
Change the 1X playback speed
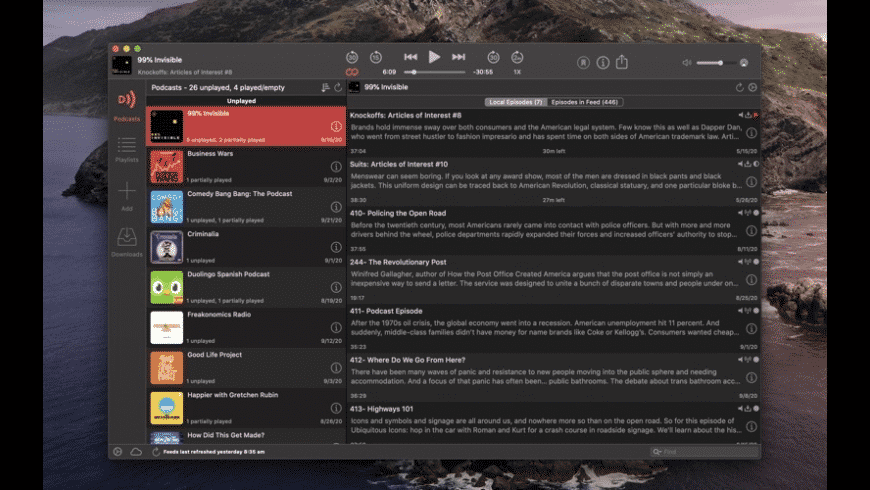point(517,72)
